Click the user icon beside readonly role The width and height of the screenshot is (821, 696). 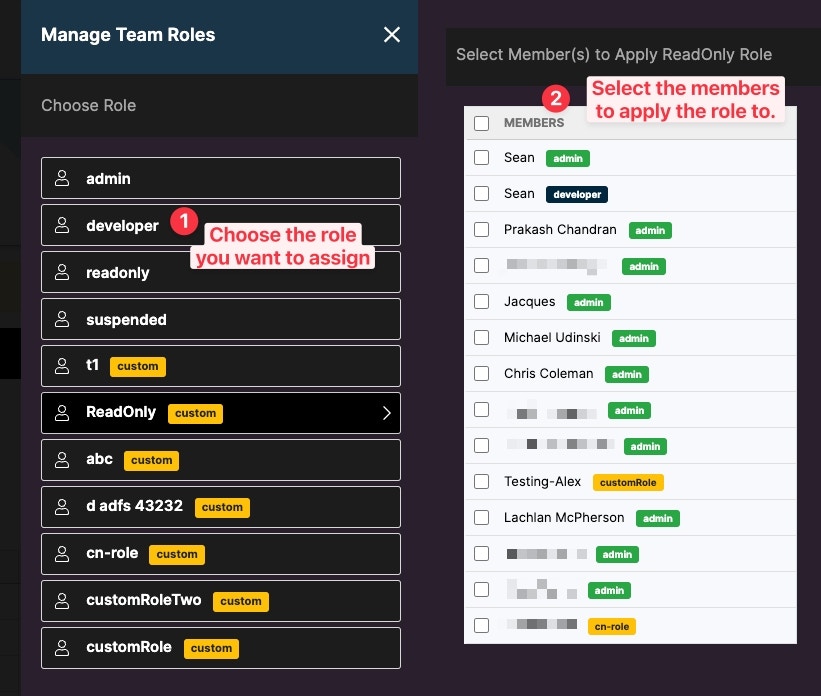(x=62, y=272)
